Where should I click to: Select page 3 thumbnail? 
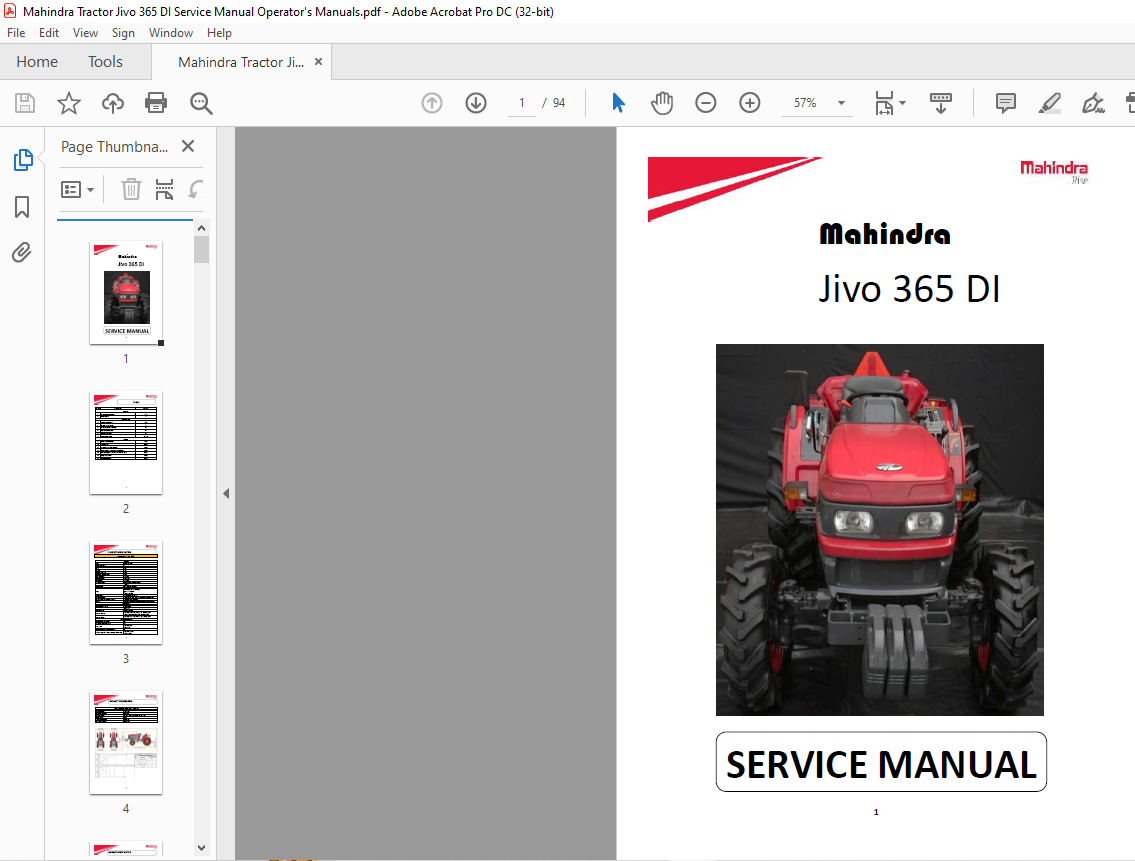(x=126, y=592)
